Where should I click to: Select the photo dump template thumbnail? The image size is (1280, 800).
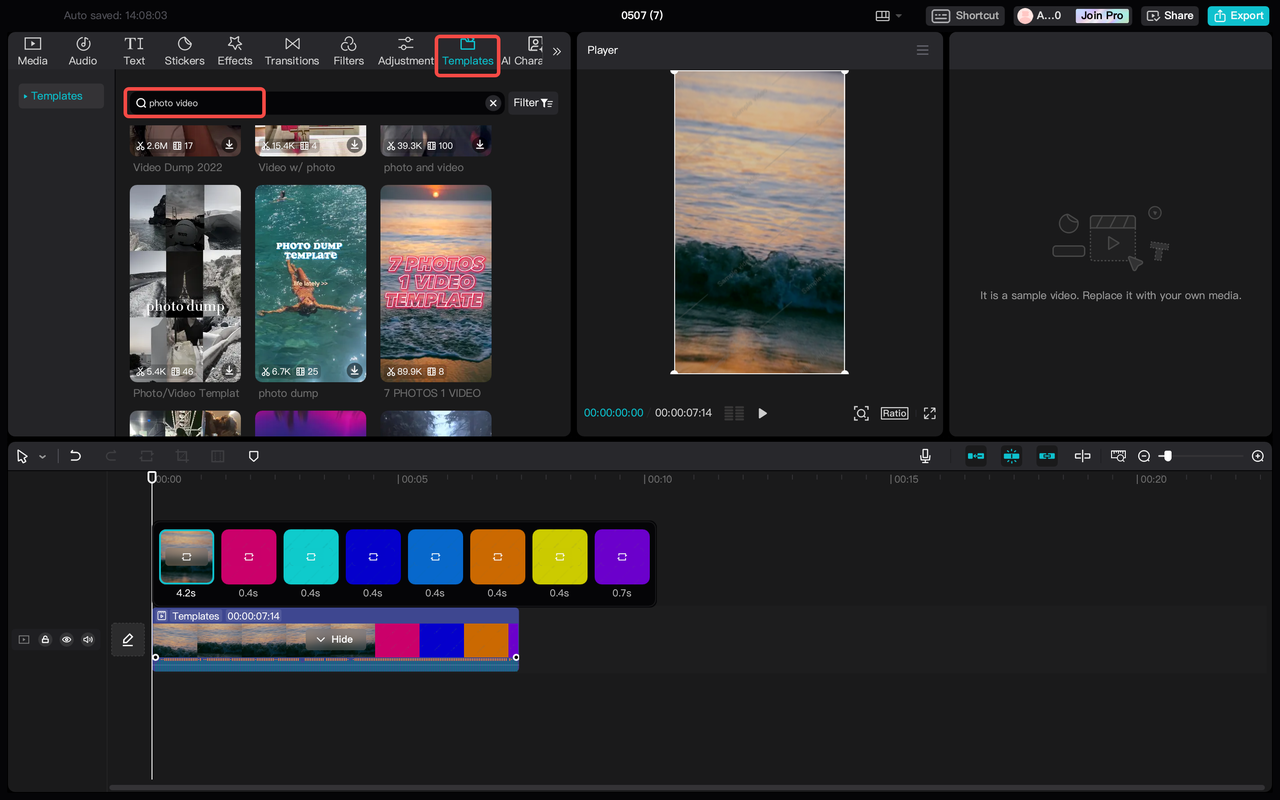[310, 282]
